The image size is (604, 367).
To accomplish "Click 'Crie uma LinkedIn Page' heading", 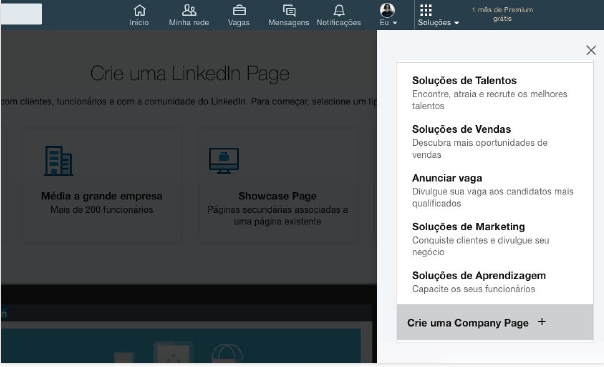I will point(190,73).
